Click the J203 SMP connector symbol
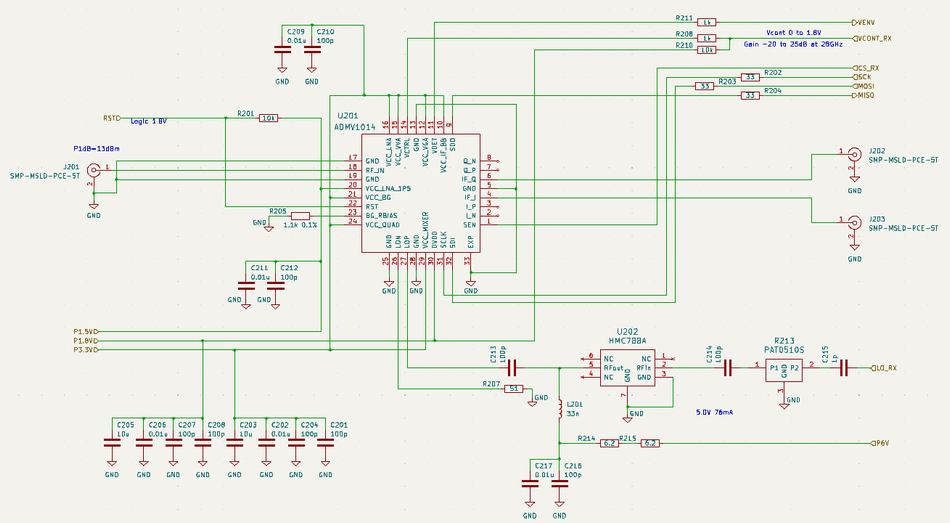 click(x=855, y=222)
